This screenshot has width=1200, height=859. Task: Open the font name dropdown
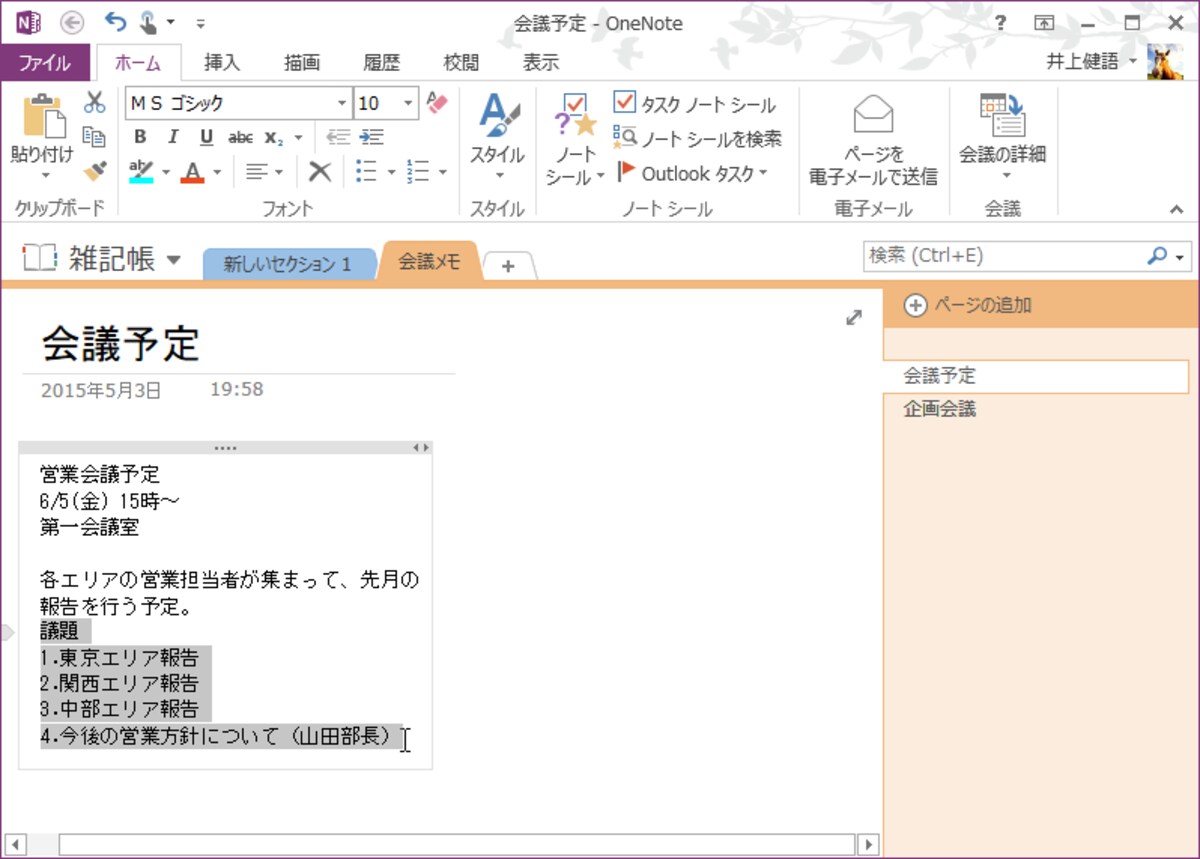[342, 103]
